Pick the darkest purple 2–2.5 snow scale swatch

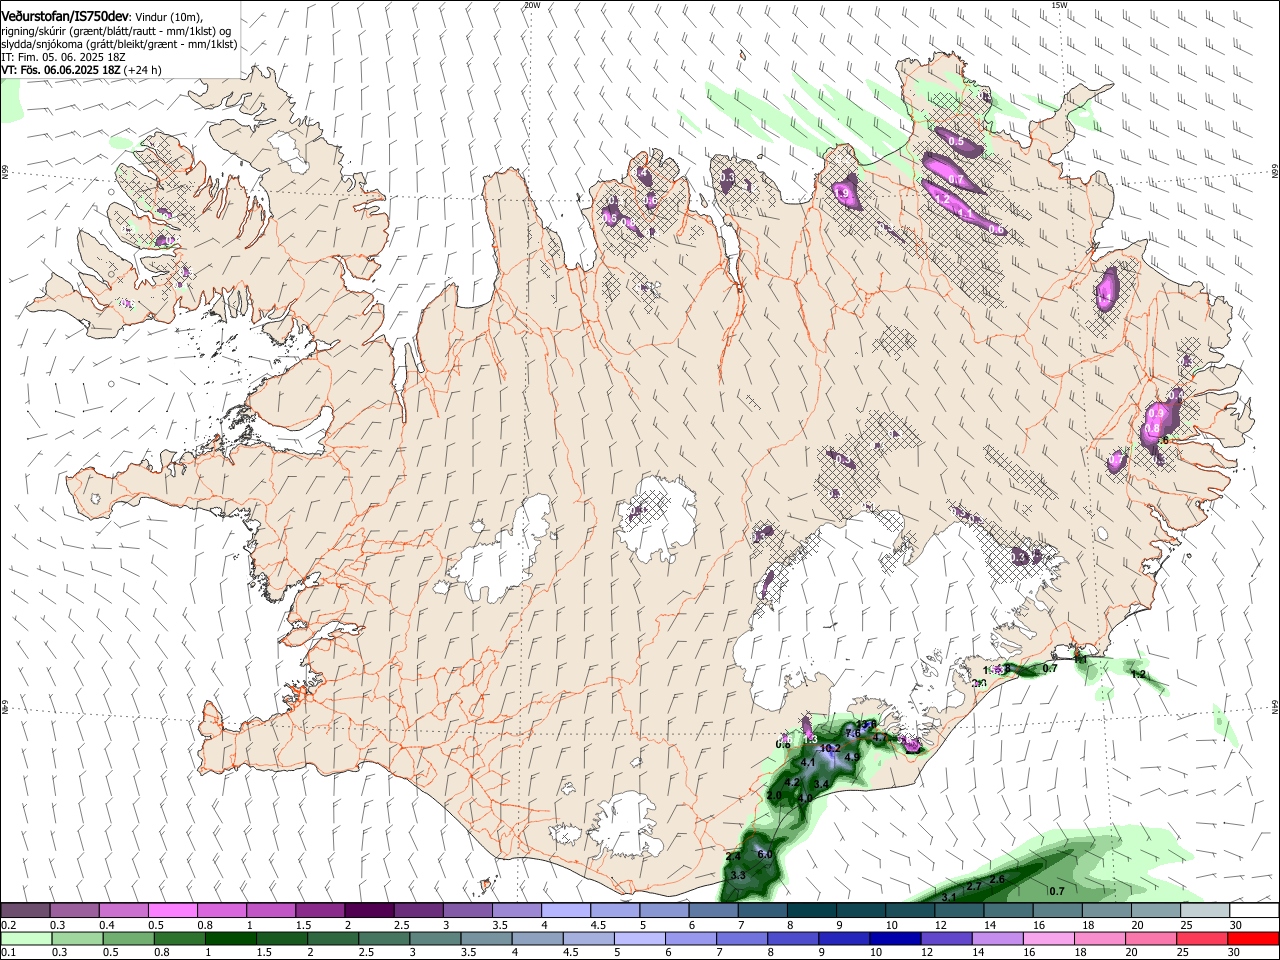tap(369, 911)
